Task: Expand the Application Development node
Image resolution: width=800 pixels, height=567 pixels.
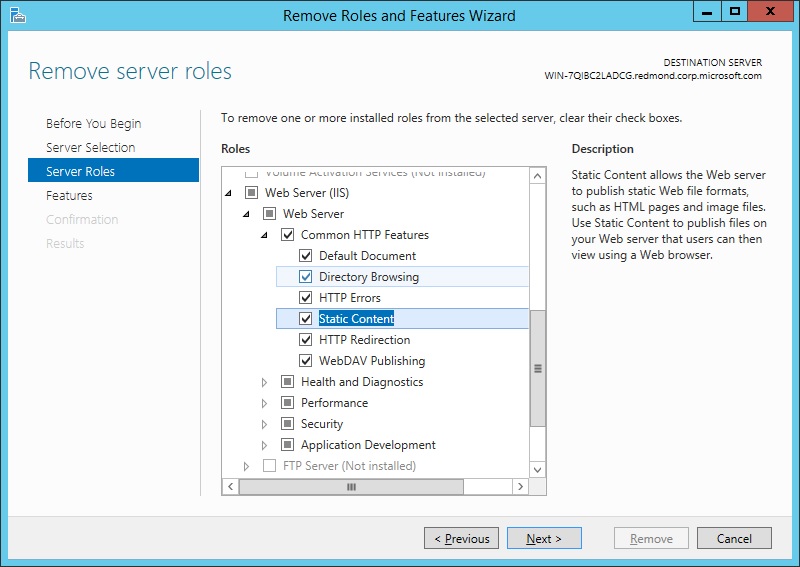Action: [x=264, y=445]
